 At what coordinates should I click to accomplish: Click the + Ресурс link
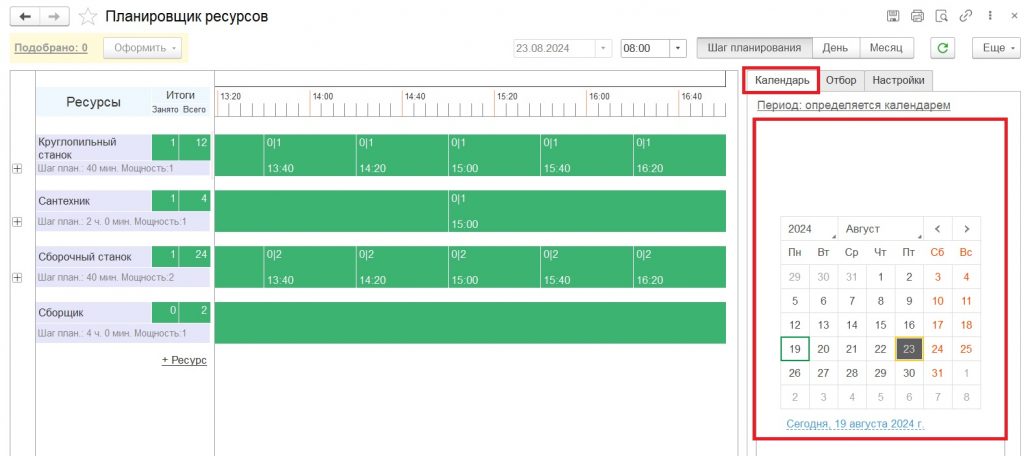pyautogui.click(x=184, y=360)
